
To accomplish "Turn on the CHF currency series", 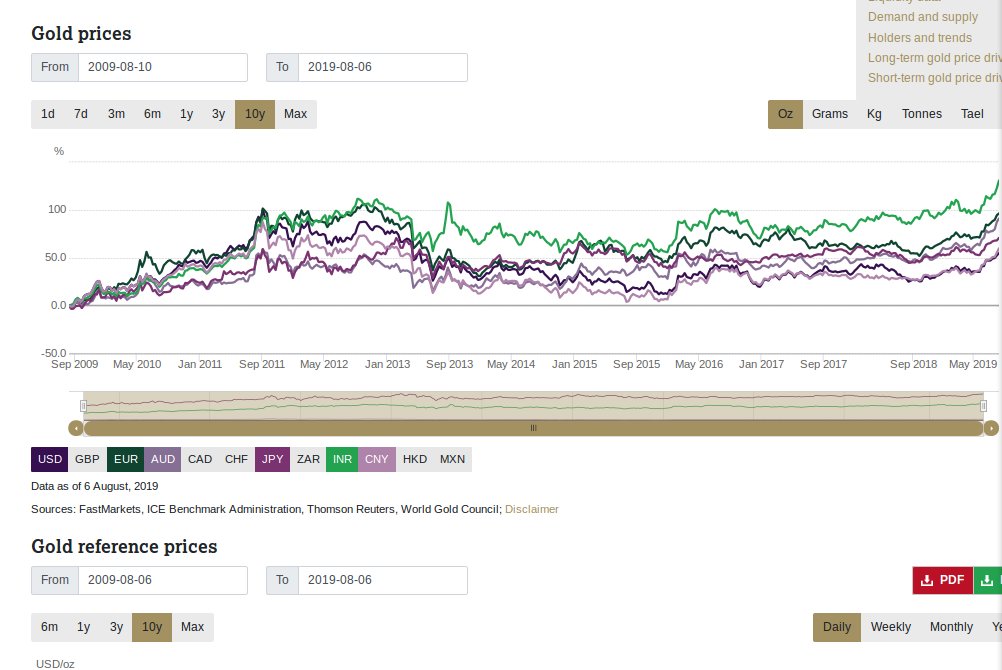I will [x=236, y=460].
